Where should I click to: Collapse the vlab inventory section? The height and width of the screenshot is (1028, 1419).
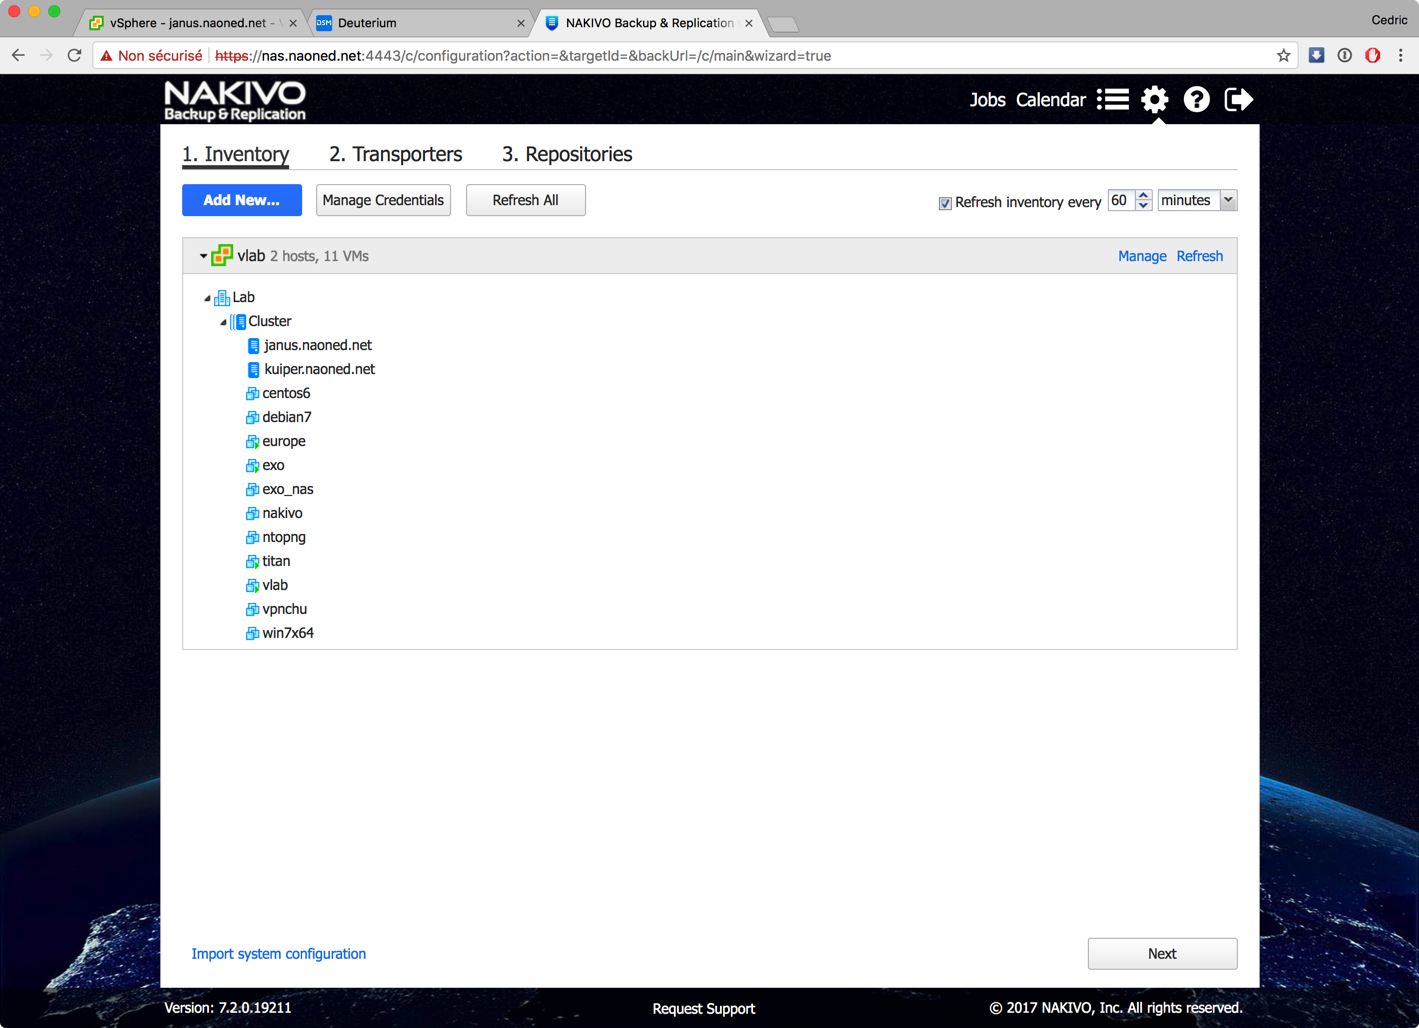[203, 256]
